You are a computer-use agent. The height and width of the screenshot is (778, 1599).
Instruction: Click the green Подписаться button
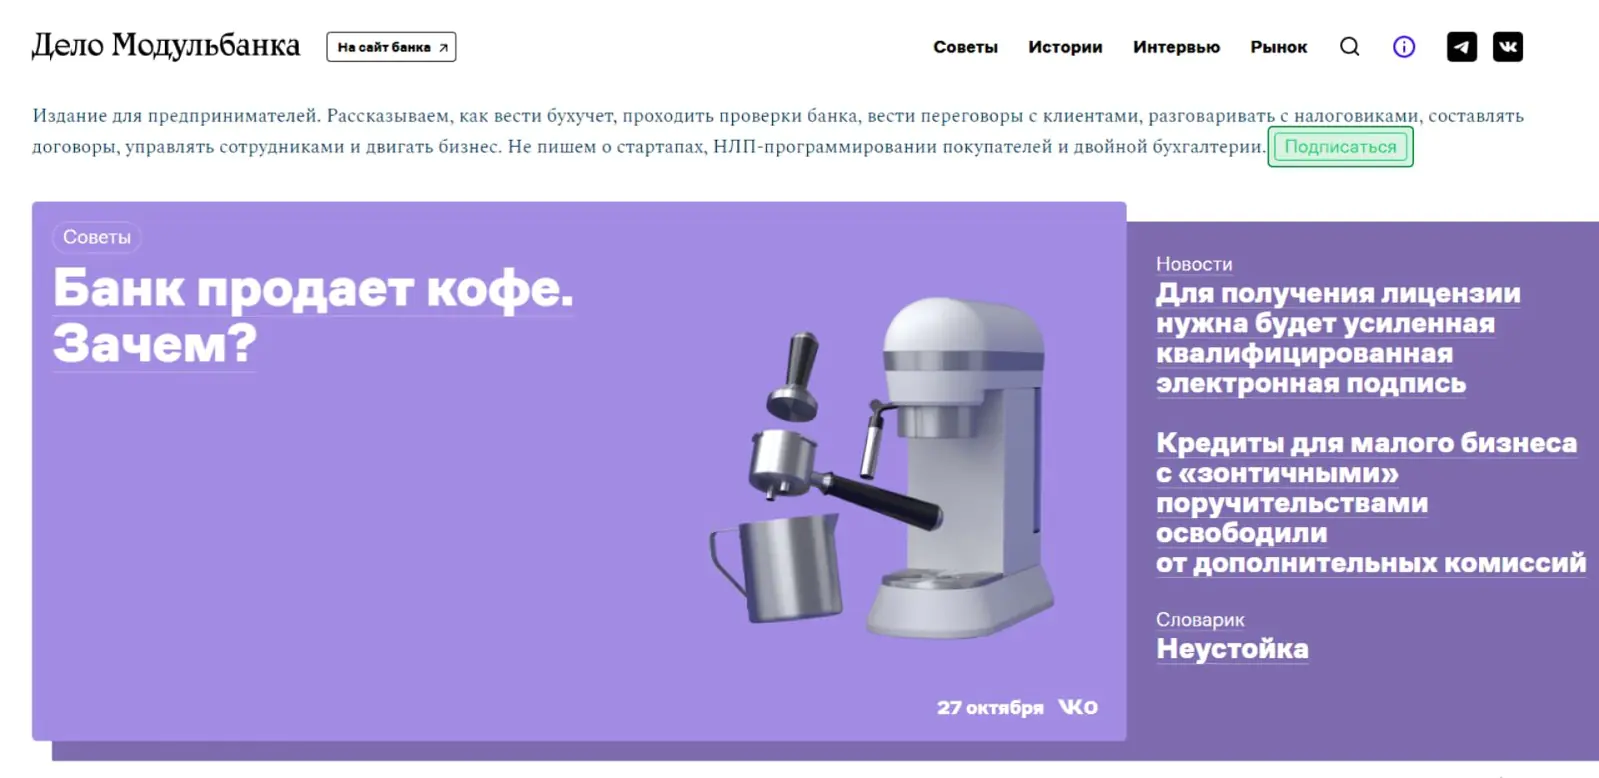pyautogui.click(x=1340, y=147)
